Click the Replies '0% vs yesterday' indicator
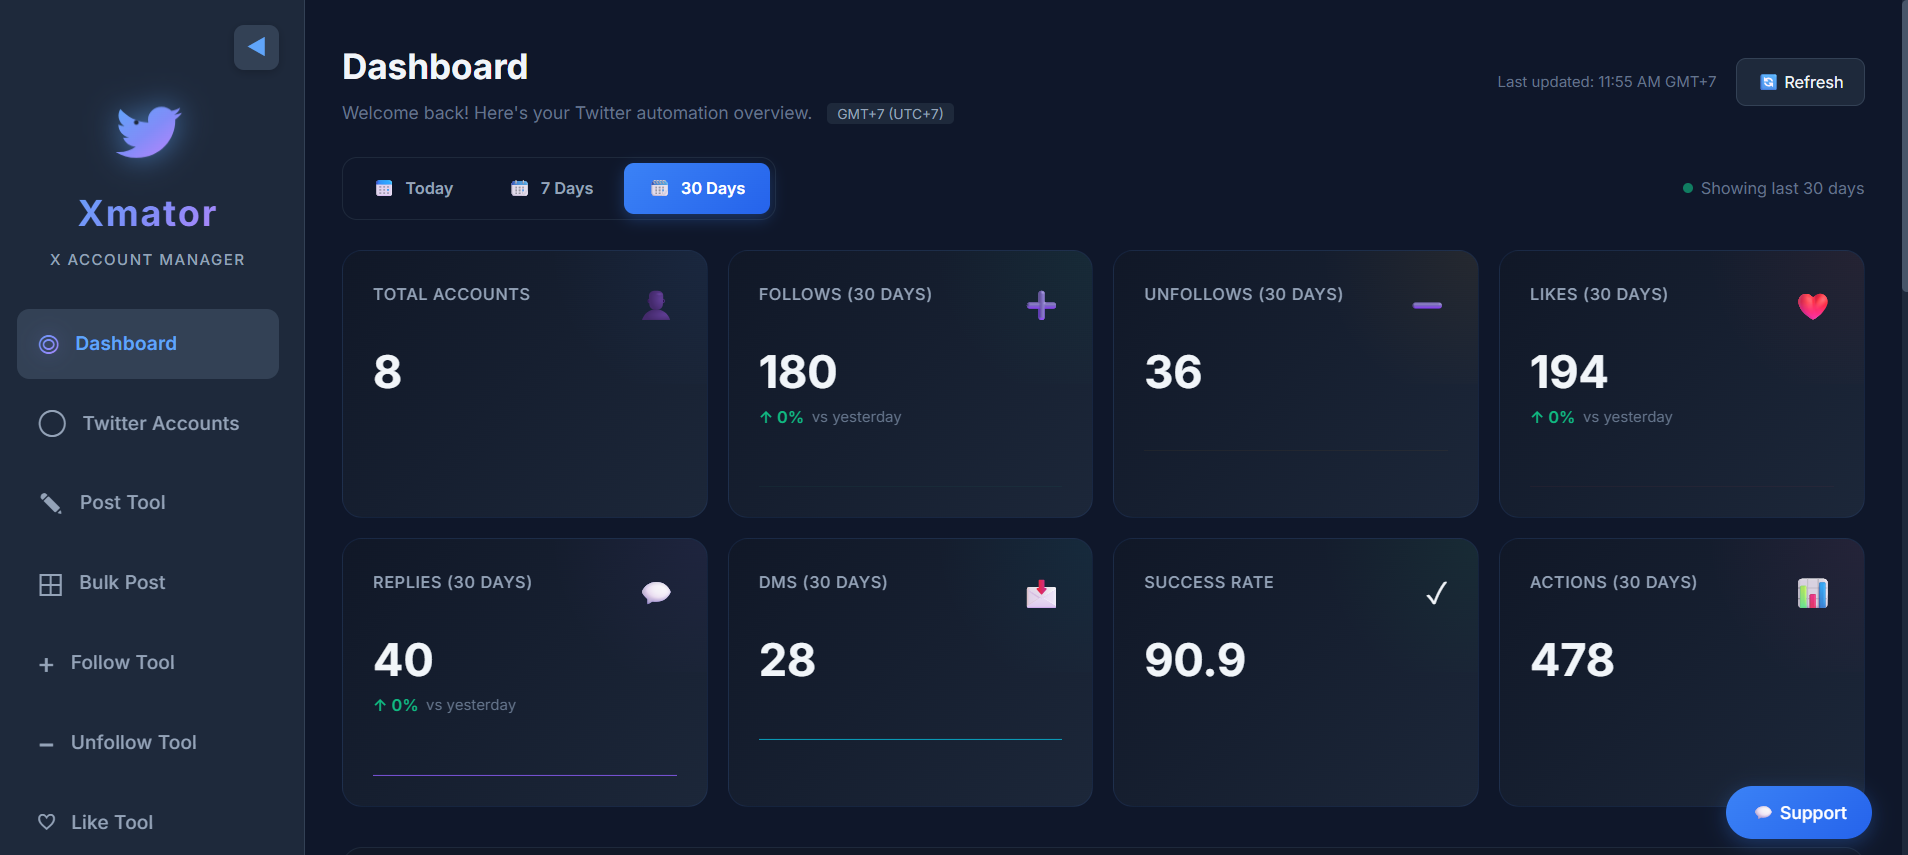 tap(445, 705)
